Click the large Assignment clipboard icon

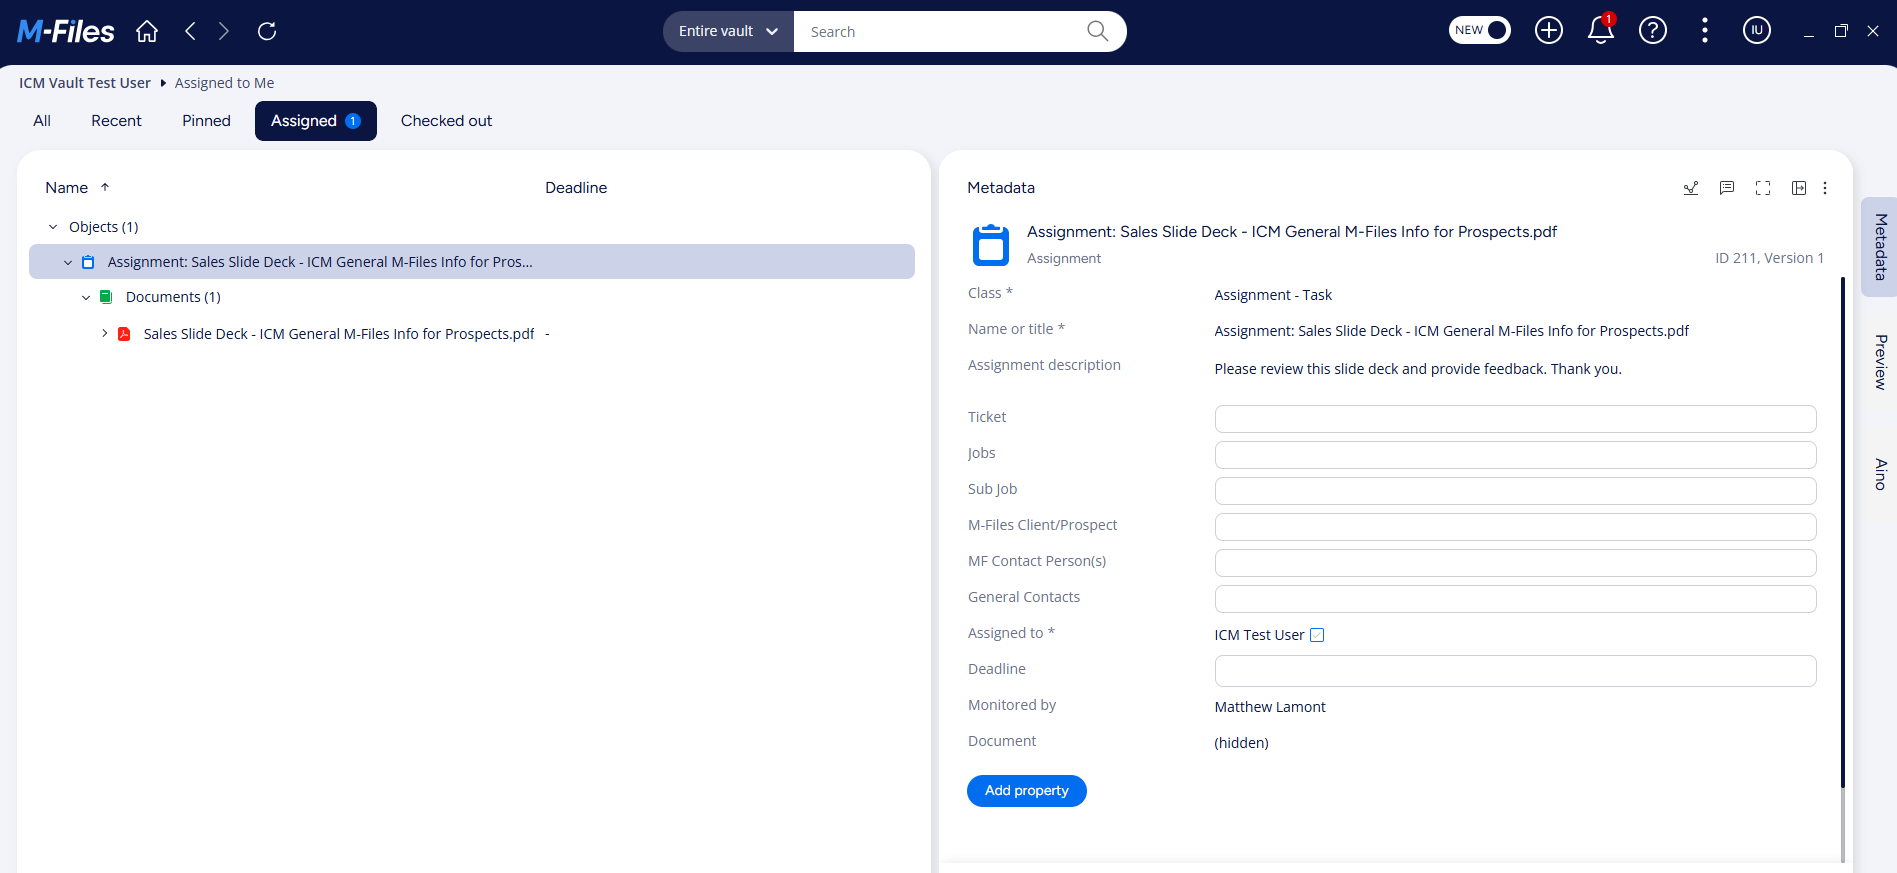point(991,244)
